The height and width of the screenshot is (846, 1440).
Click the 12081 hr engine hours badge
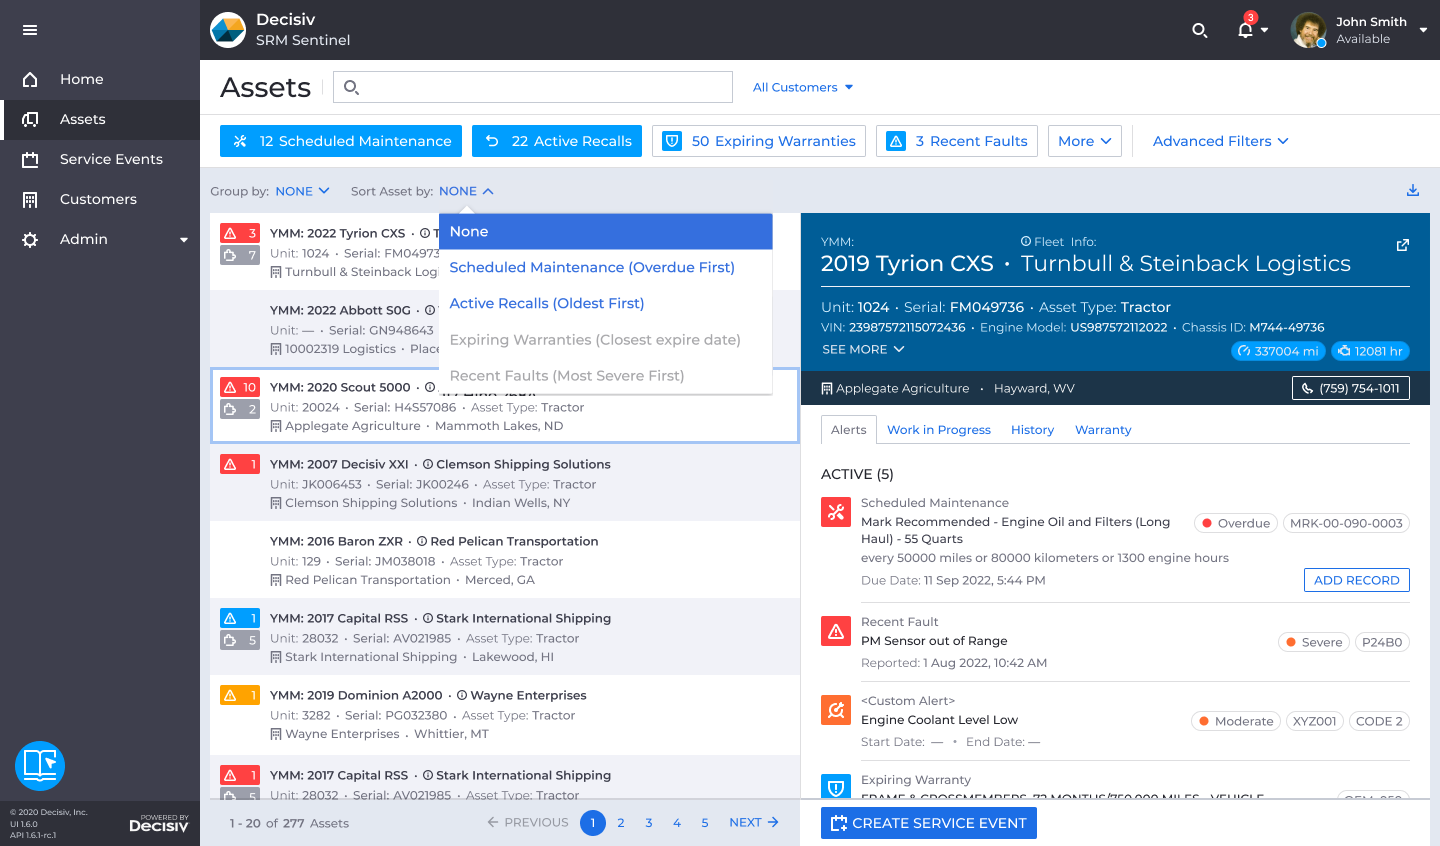click(1370, 351)
